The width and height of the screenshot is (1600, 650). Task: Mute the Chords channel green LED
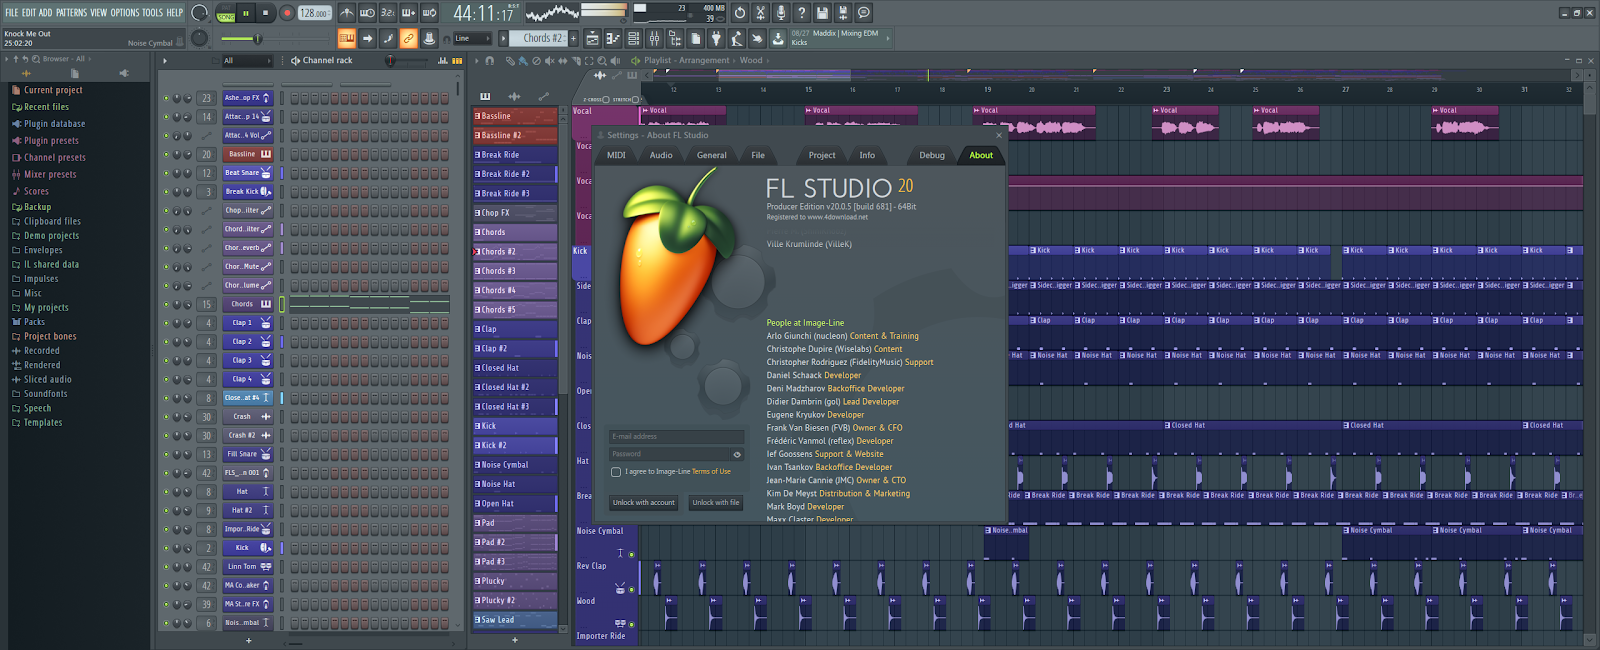166,304
